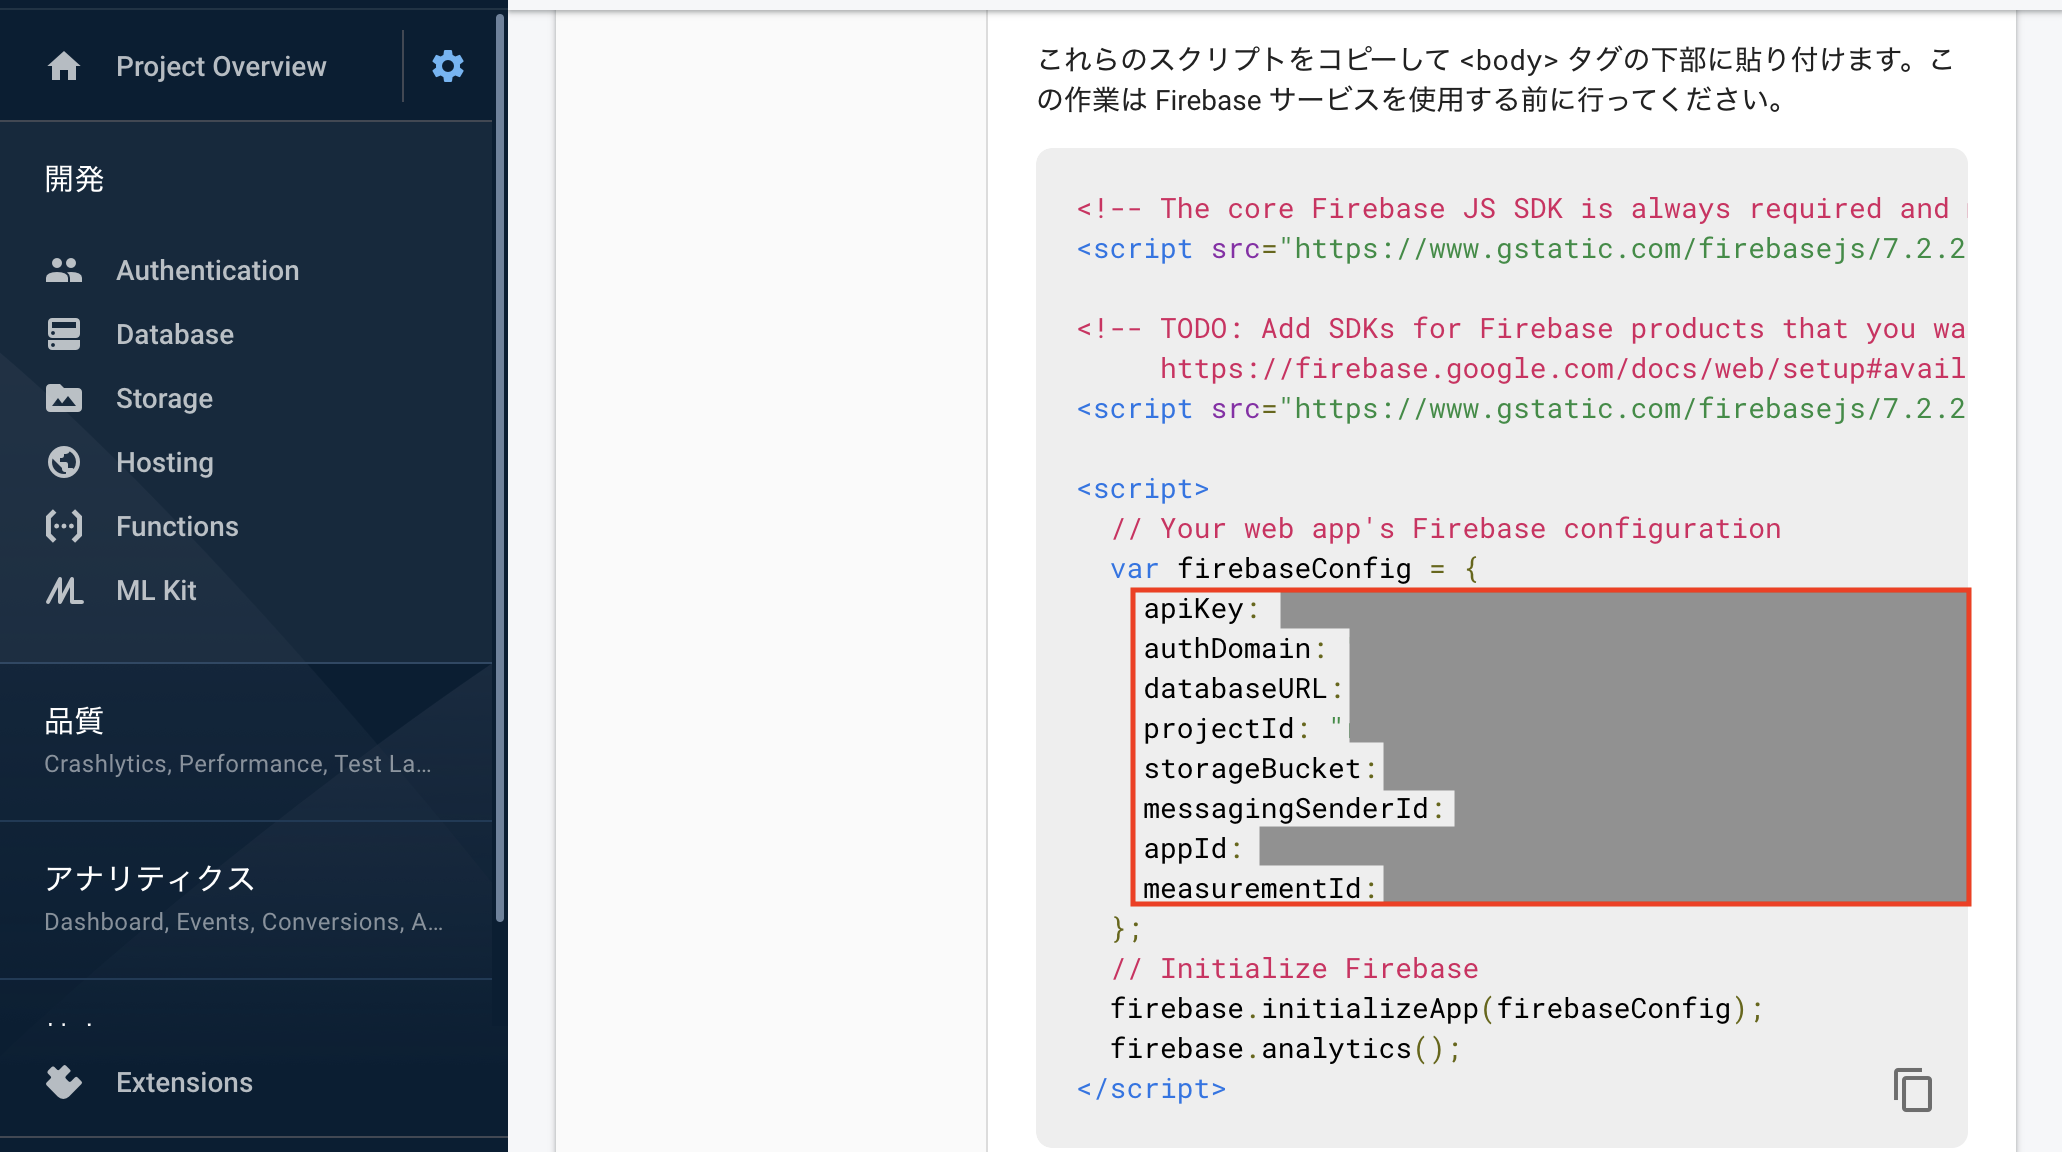Screen dimensions: 2062x1152
Task: Click the var firebaseConfig declaration
Action: (1294, 568)
